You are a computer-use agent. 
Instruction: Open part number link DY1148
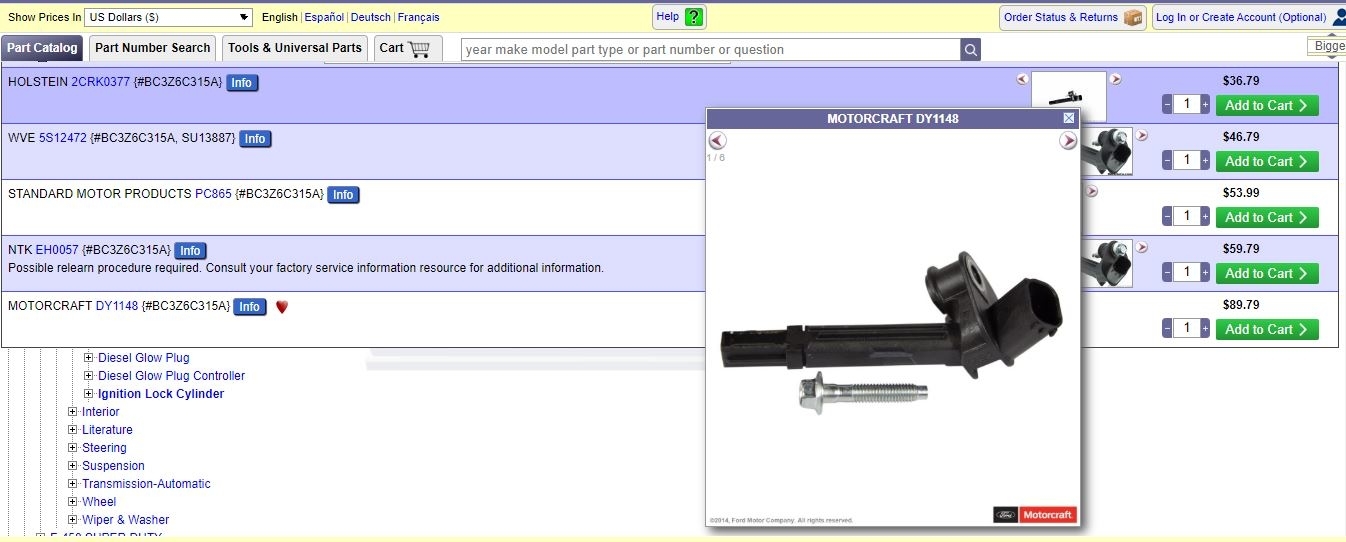[117, 306]
